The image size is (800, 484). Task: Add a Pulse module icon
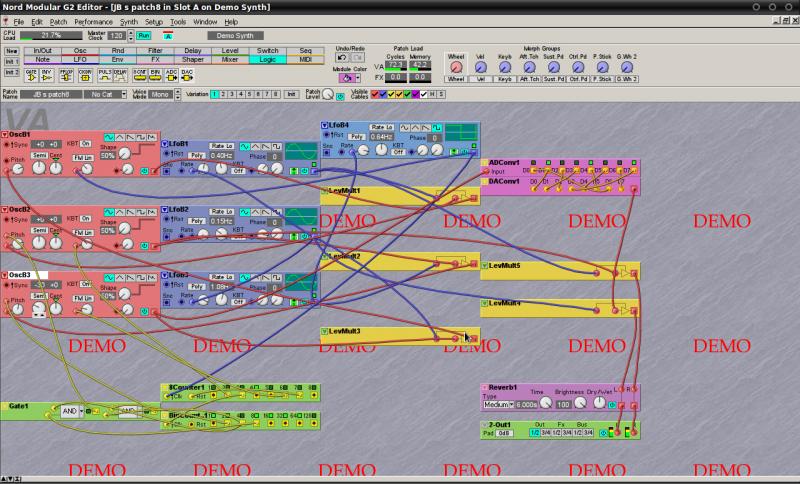point(105,75)
